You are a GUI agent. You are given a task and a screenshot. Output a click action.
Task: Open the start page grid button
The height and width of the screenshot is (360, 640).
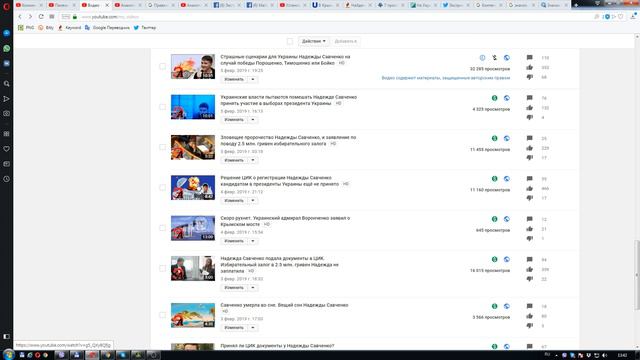pos(52,17)
